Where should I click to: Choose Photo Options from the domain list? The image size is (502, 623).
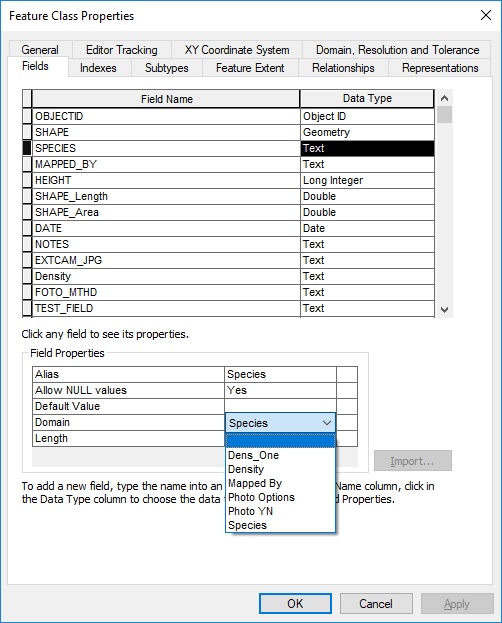point(280,497)
